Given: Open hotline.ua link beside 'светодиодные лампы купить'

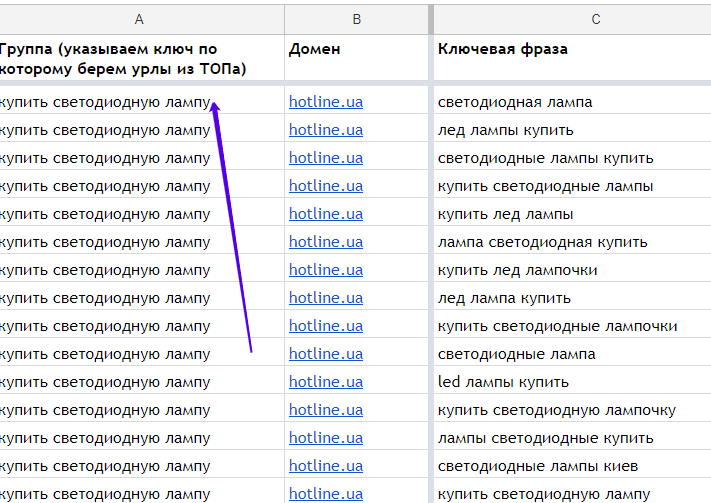Looking at the screenshot, I should [326, 158].
